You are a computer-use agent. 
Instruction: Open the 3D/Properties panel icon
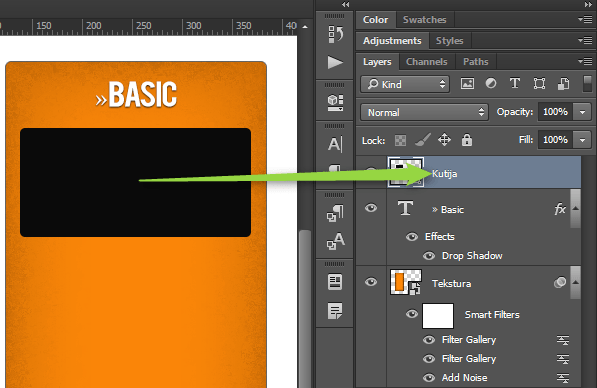[335, 102]
